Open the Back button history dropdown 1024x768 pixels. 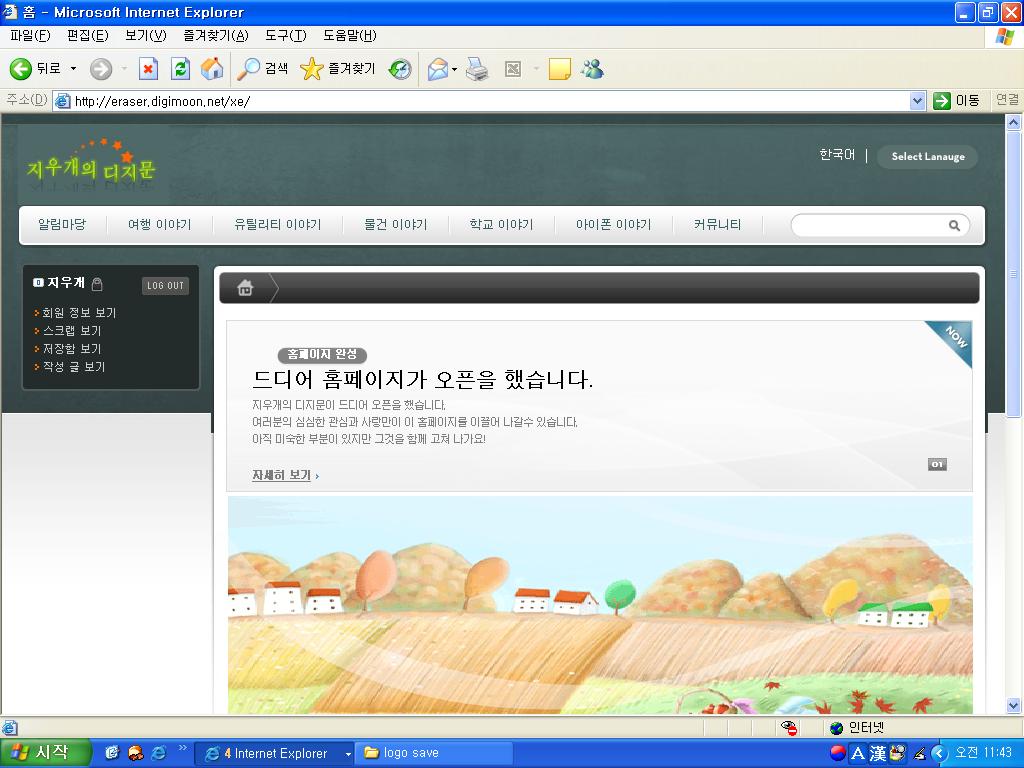[x=73, y=69]
